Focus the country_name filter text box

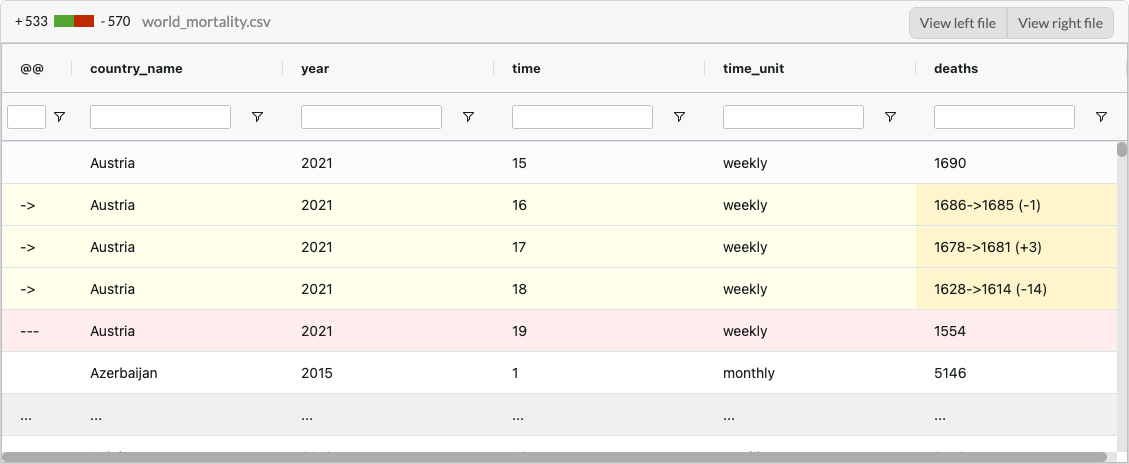[x=160, y=118]
